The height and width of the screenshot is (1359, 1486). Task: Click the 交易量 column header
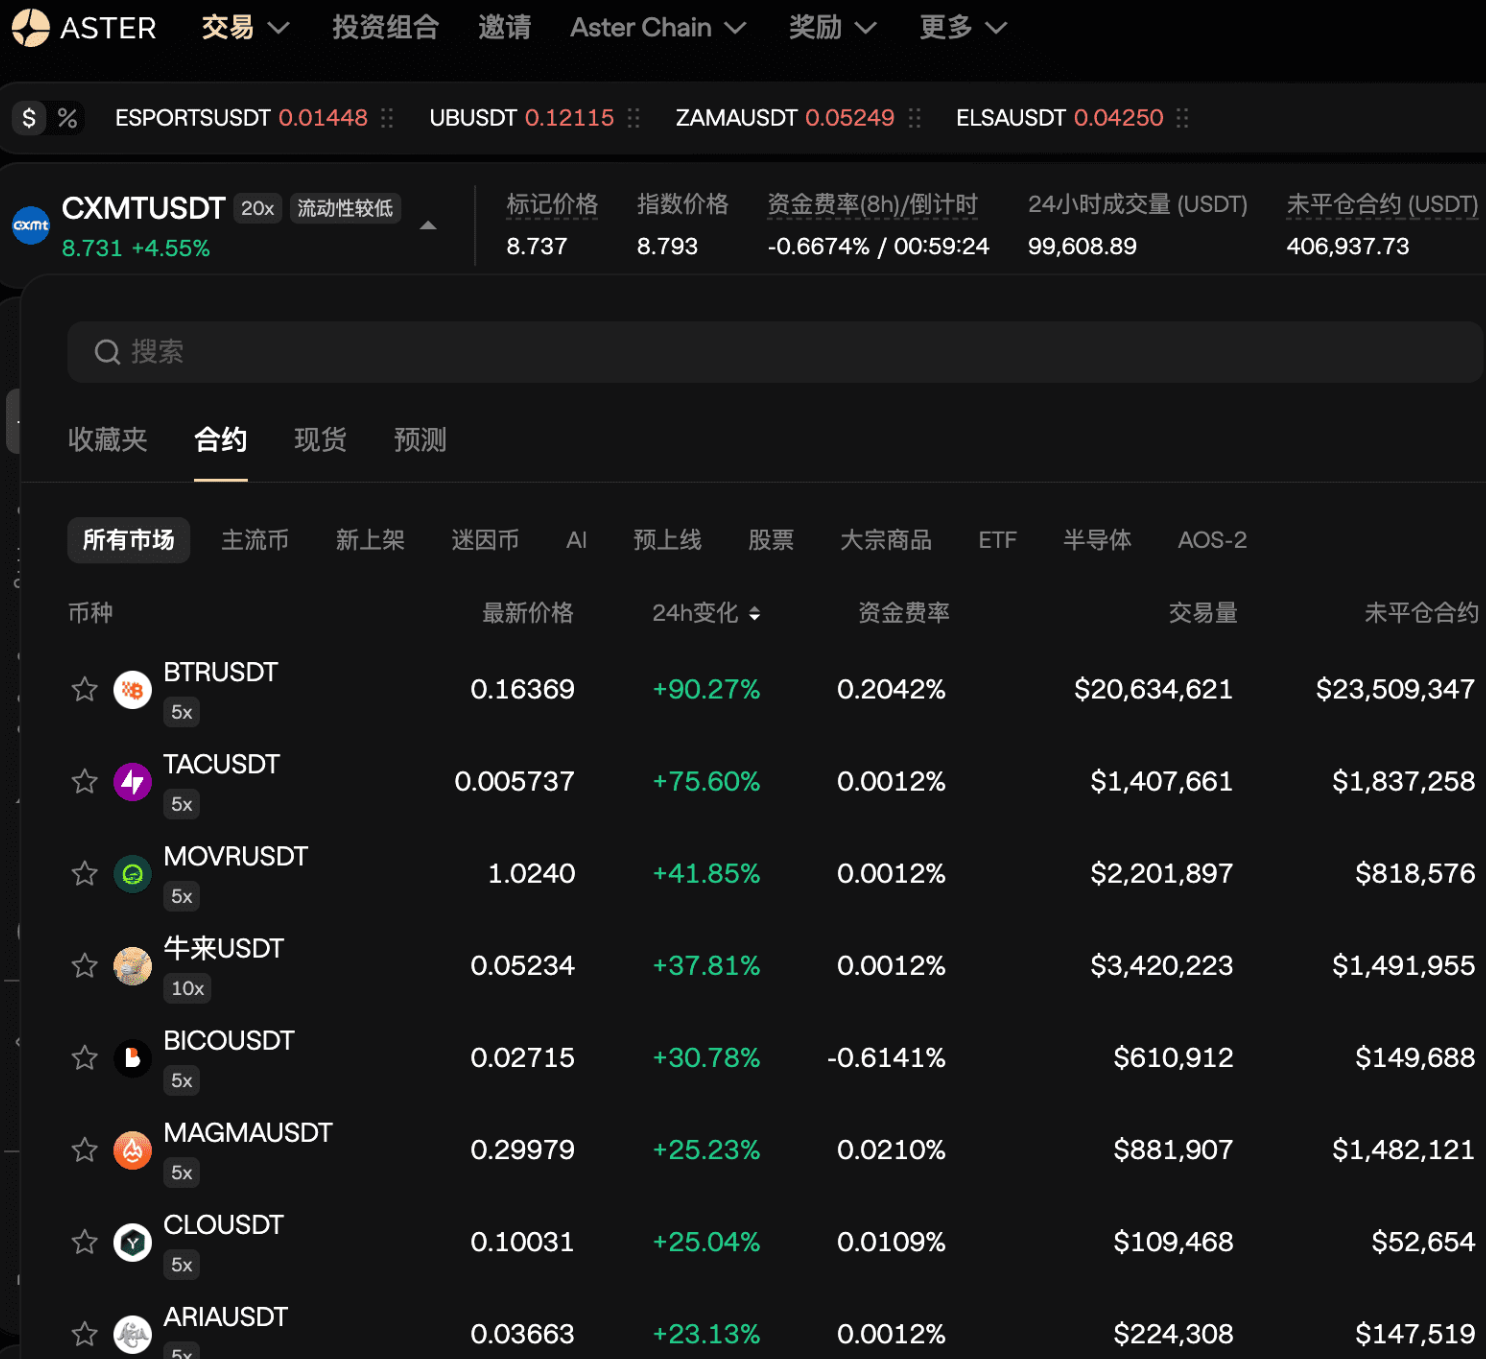tap(1203, 613)
